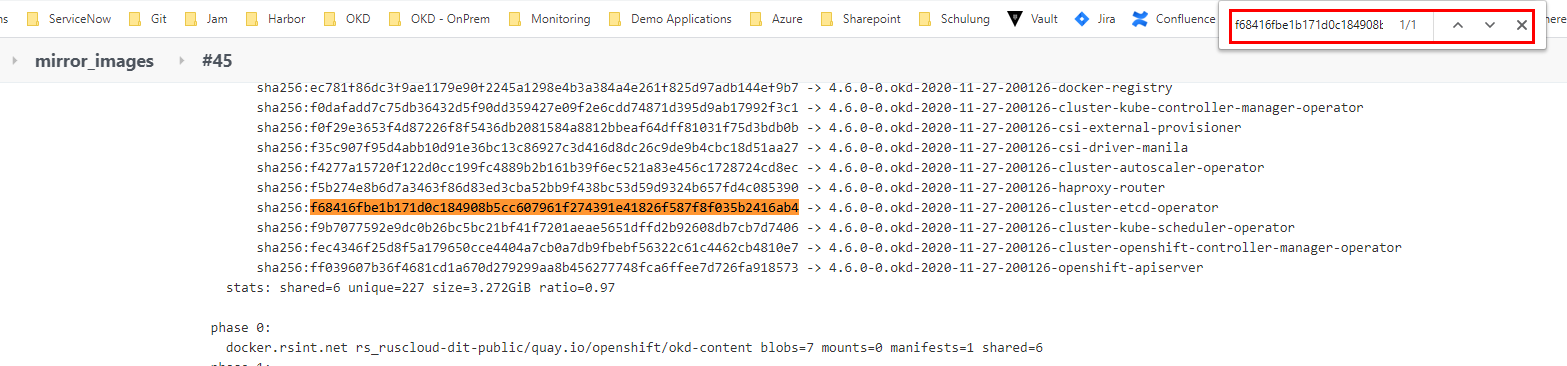The image size is (1567, 366).
Task: Go to previous find result
Action: [x=1458, y=25]
